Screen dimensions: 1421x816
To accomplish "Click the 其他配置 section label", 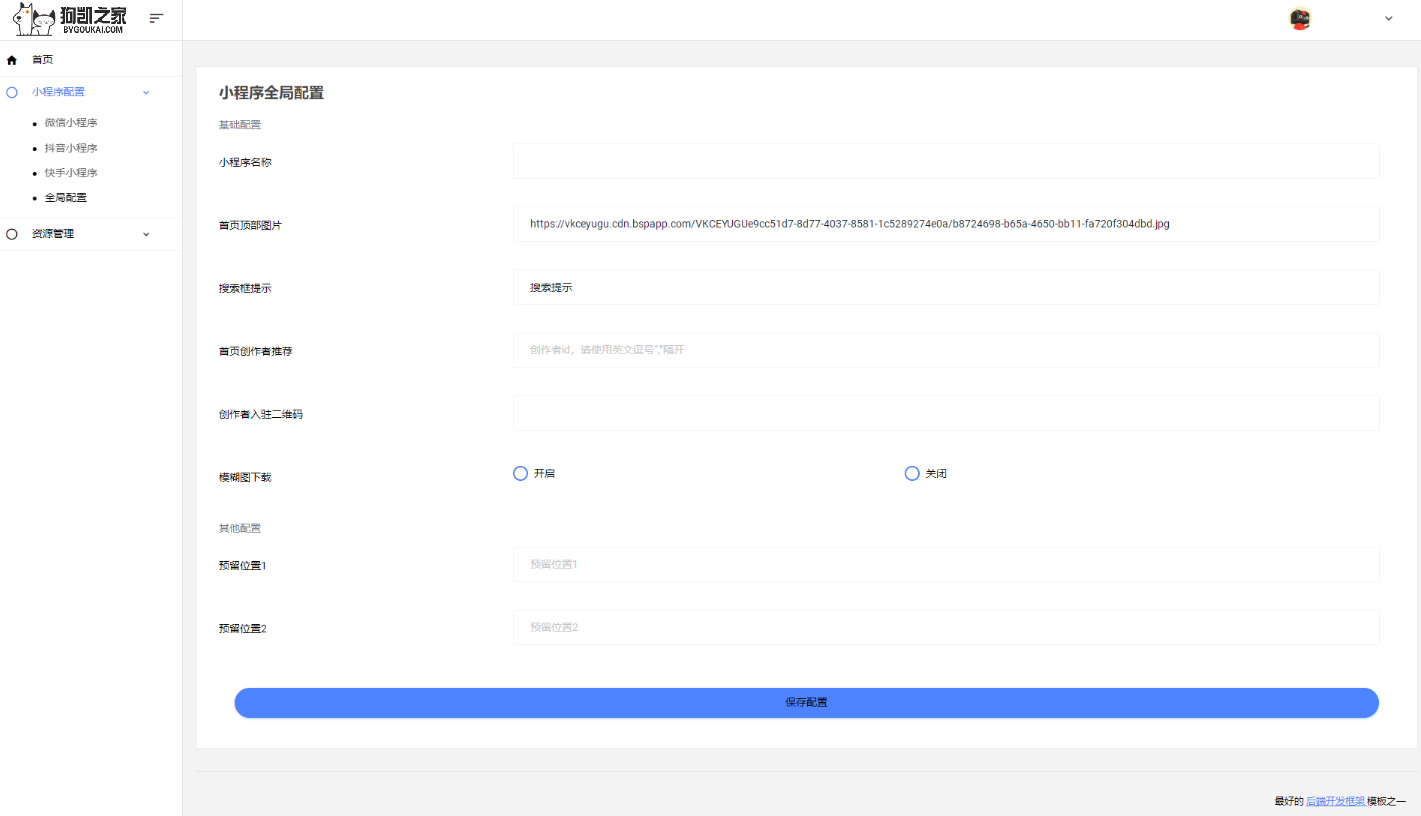I will 240,528.
